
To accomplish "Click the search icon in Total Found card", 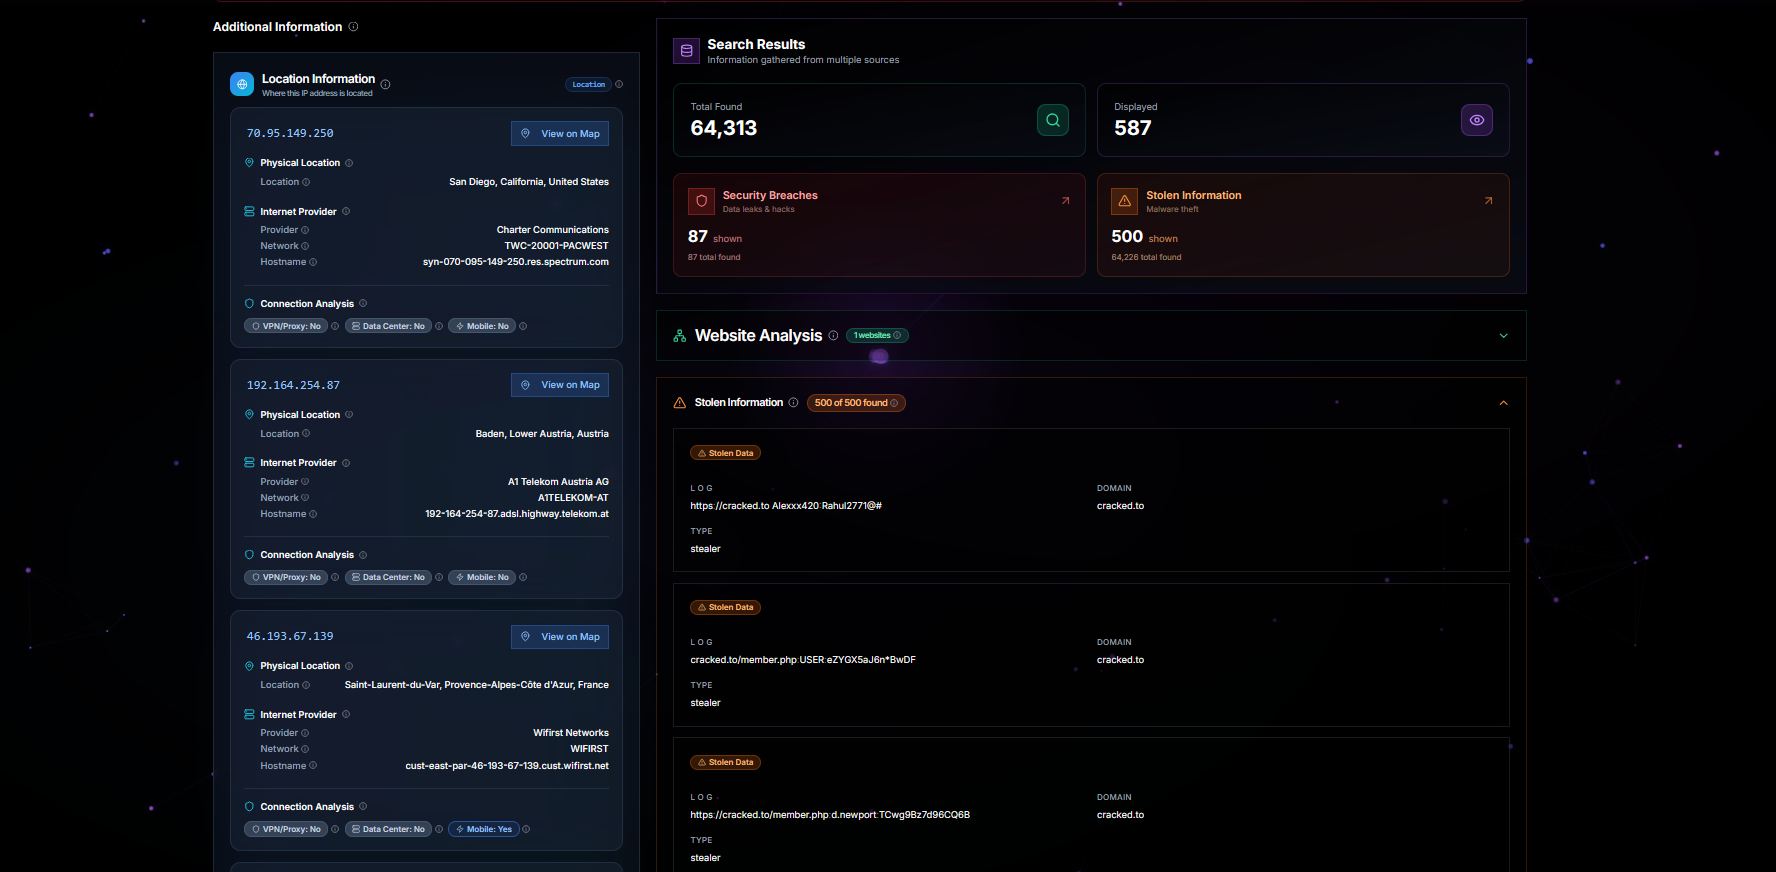I will coord(1053,120).
